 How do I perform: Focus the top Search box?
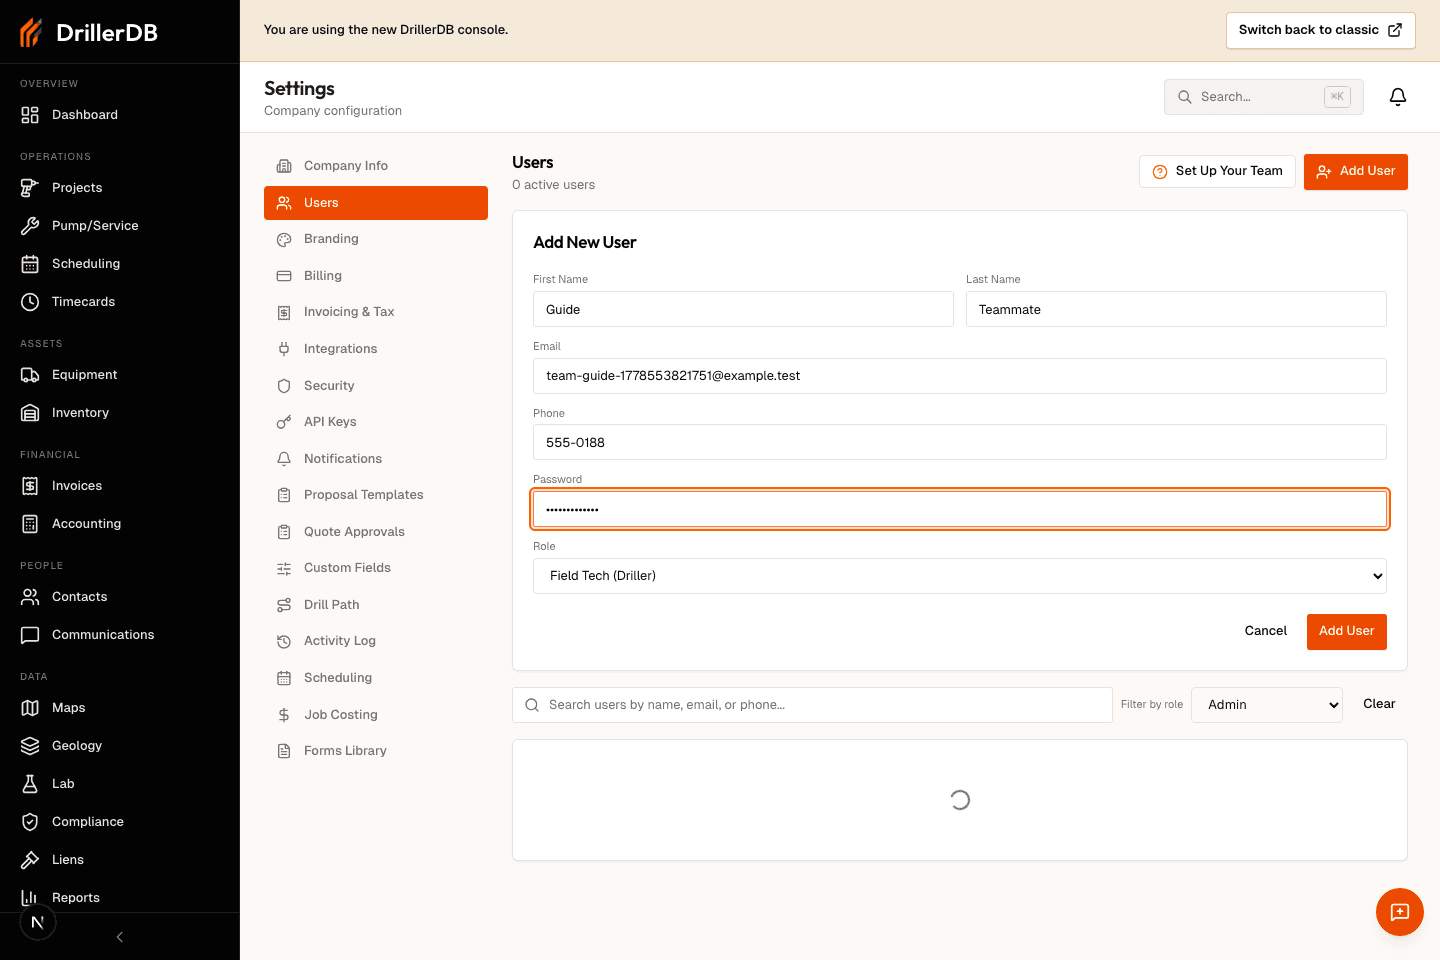[1263, 97]
